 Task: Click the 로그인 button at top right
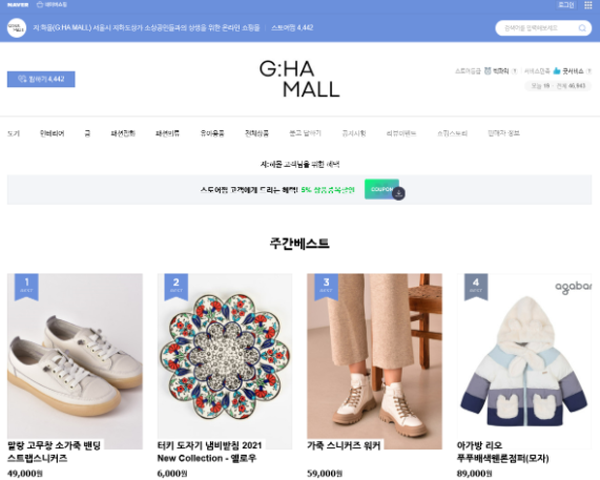tap(566, 5)
